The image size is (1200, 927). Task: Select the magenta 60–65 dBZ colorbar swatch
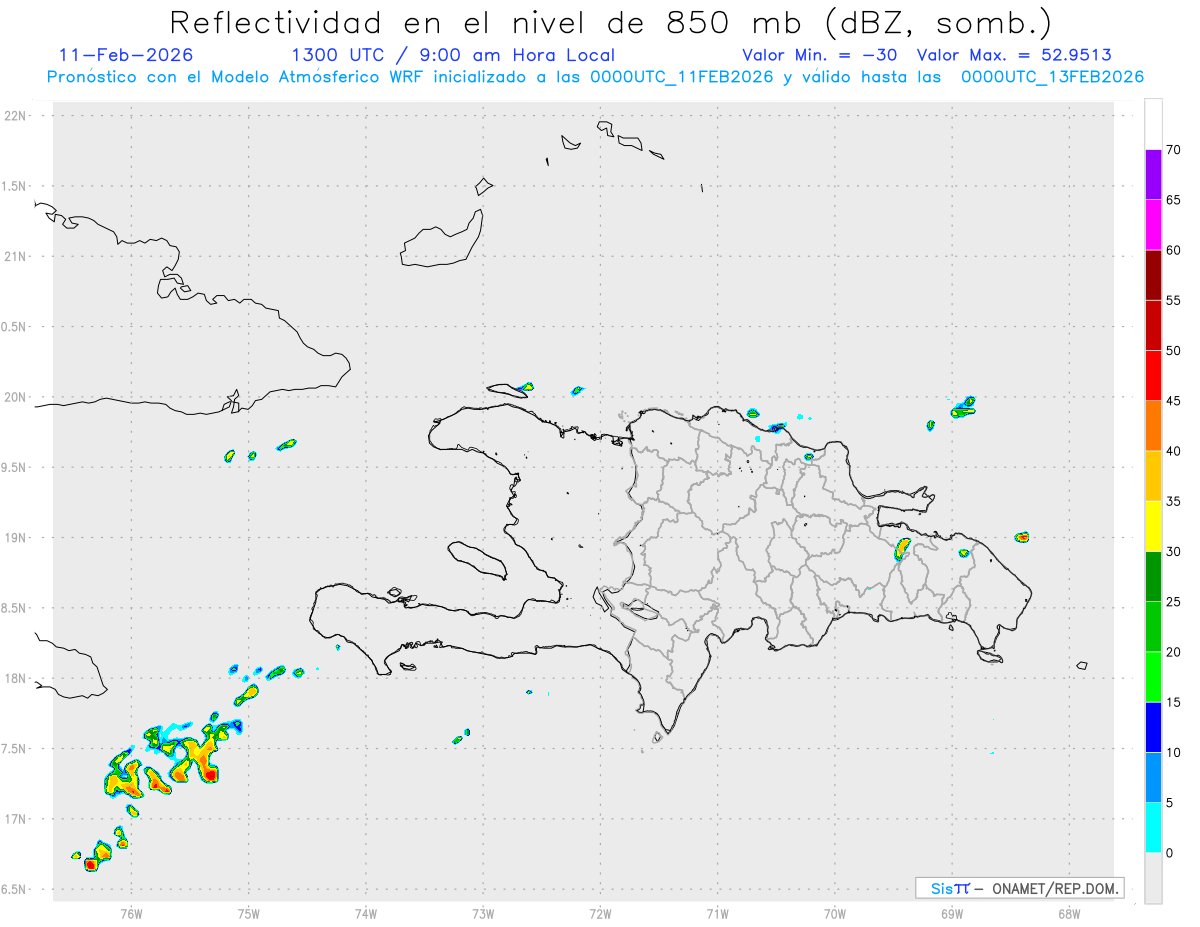tap(1153, 224)
